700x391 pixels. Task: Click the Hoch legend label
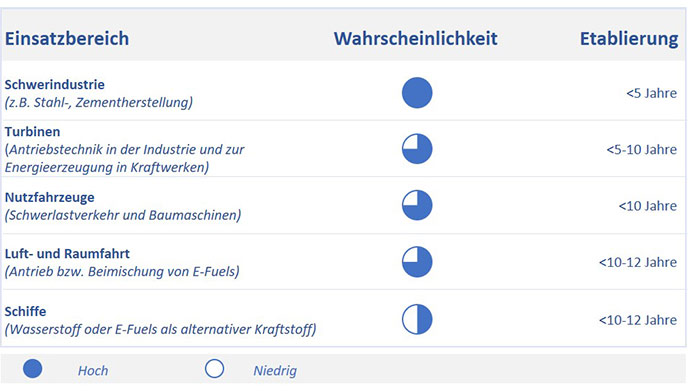(x=93, y=370)
